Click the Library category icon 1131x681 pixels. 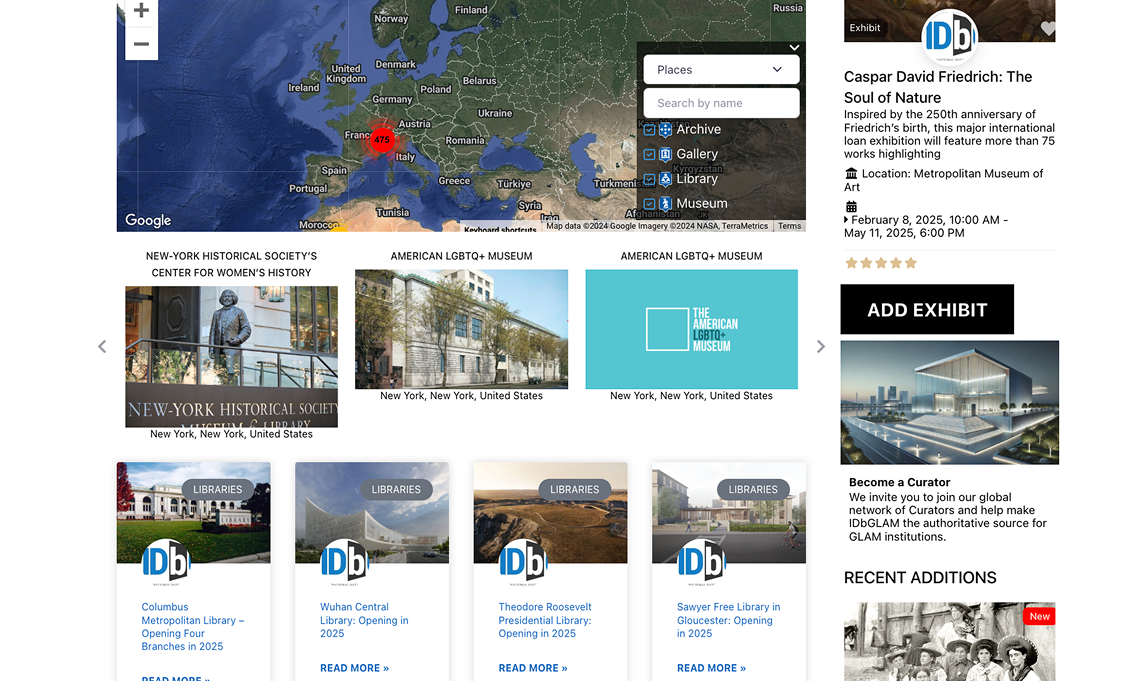tap(666, 179)
